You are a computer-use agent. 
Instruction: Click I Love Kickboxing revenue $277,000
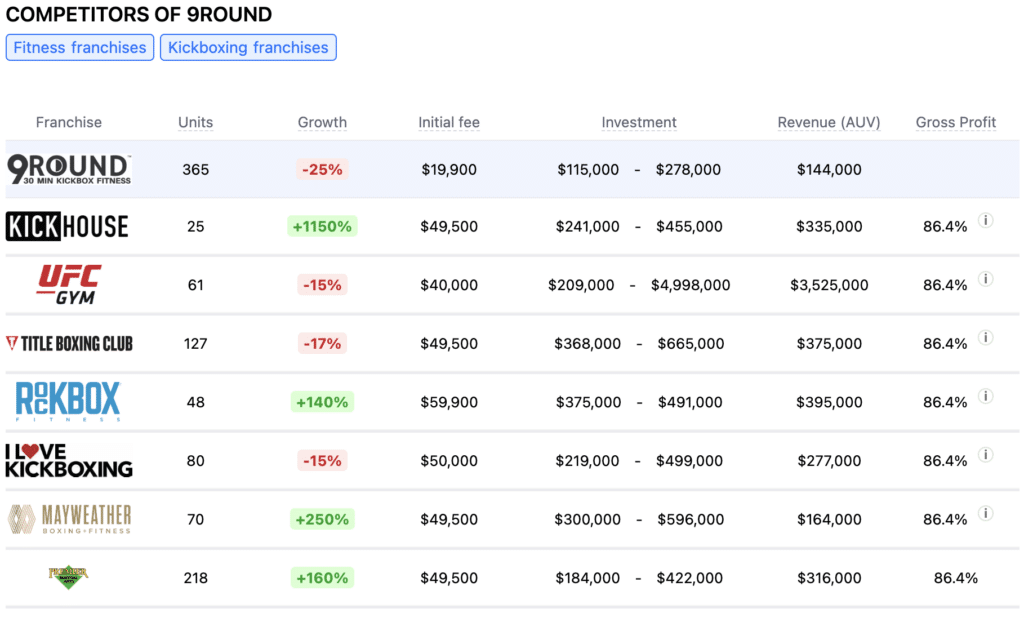[x=829, y=461]
